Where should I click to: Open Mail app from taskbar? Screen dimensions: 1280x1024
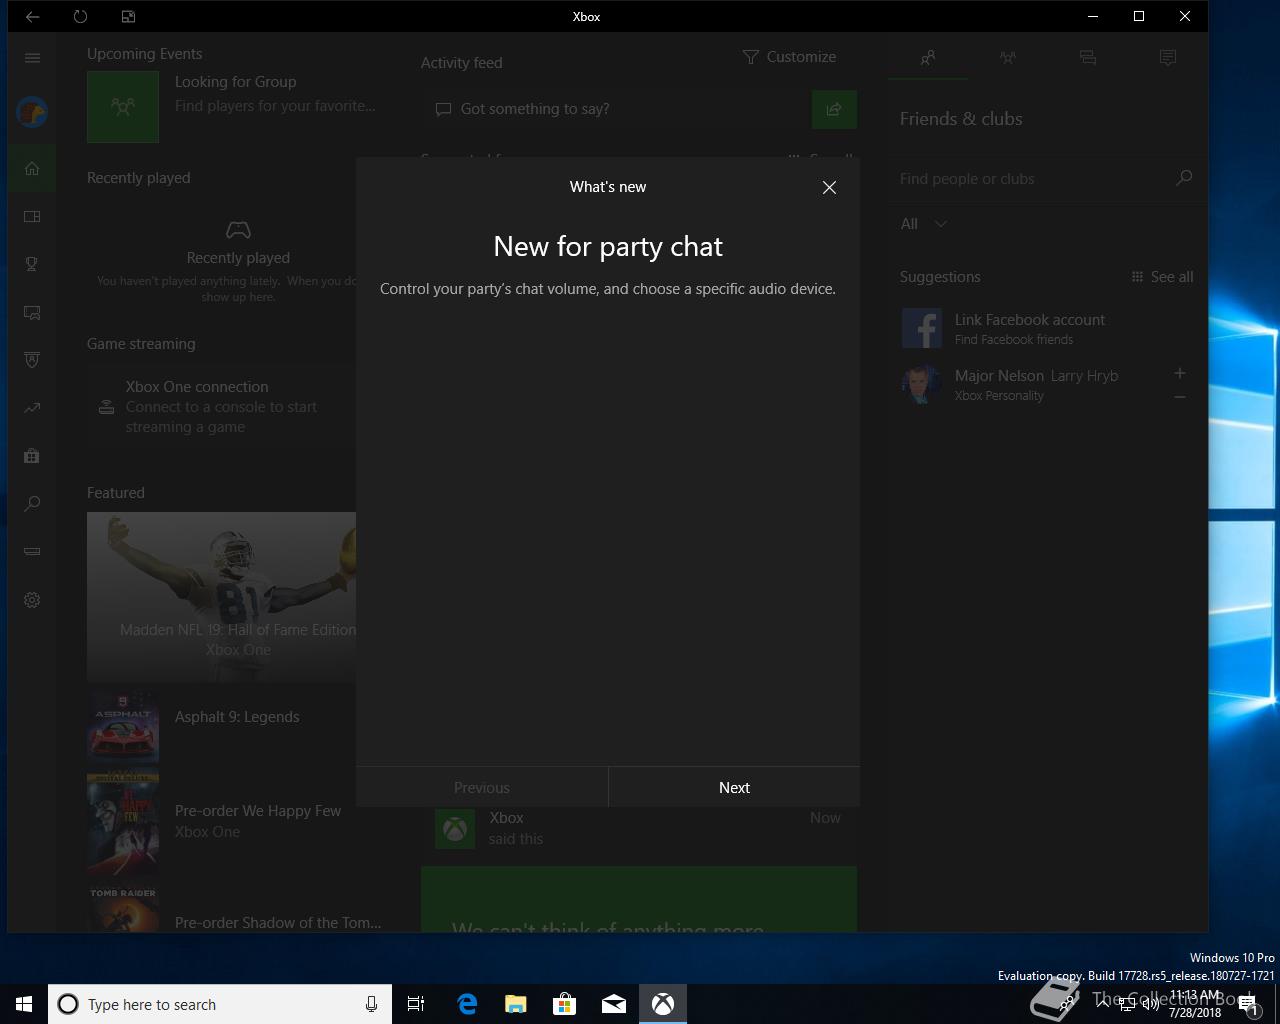(x=614, y=1004)
